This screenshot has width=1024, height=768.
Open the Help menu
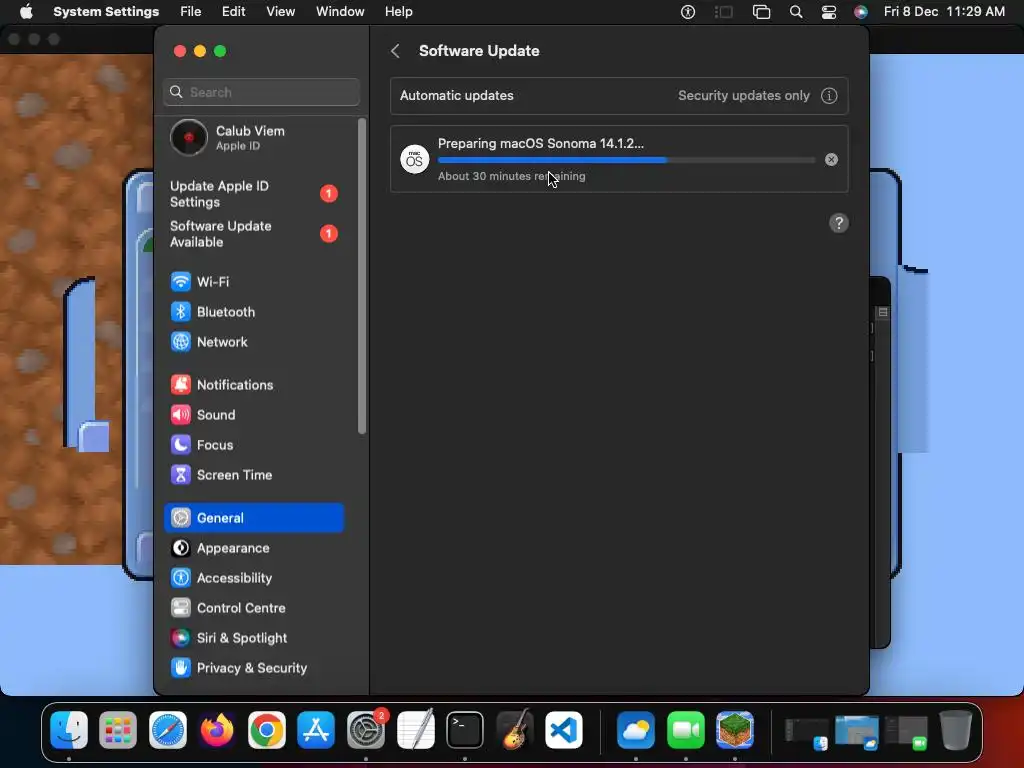pos(398,12)
